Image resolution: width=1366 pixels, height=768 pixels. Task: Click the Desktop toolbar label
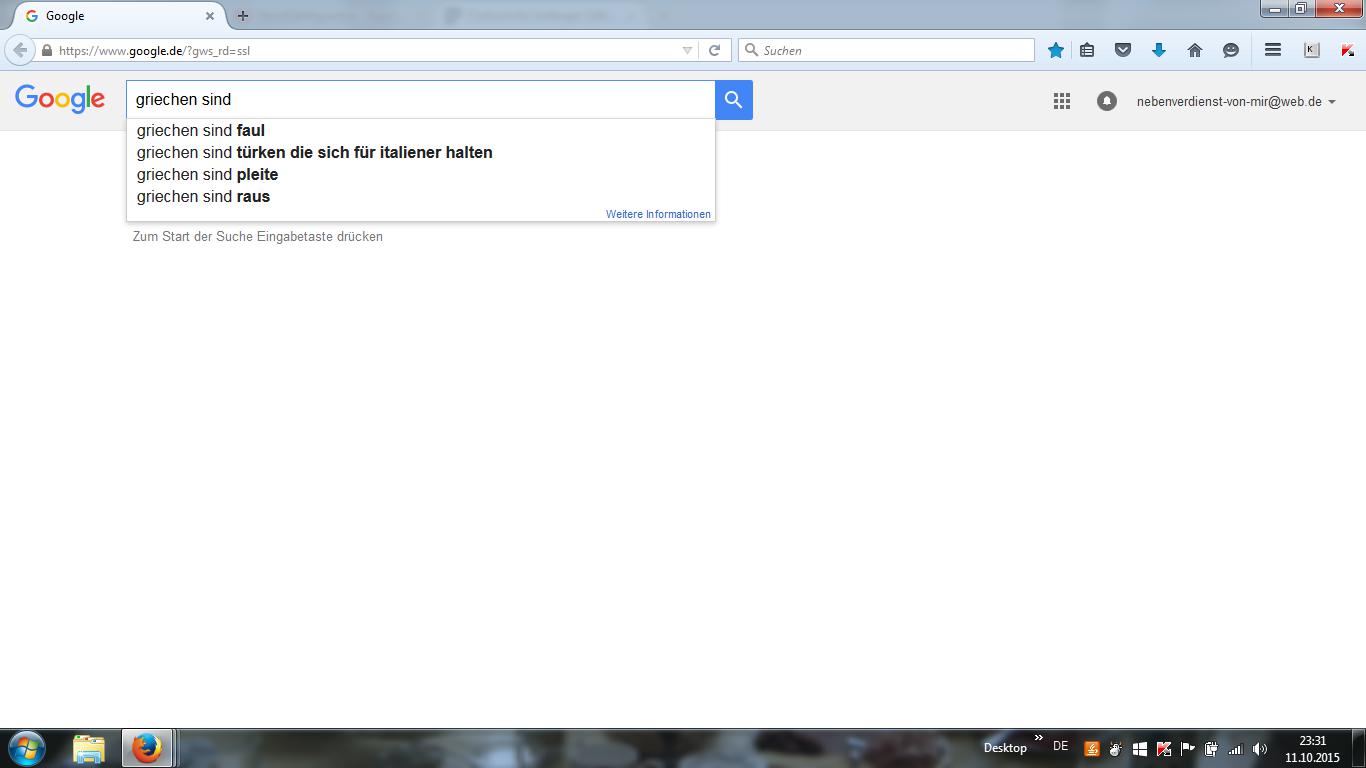1005,748
